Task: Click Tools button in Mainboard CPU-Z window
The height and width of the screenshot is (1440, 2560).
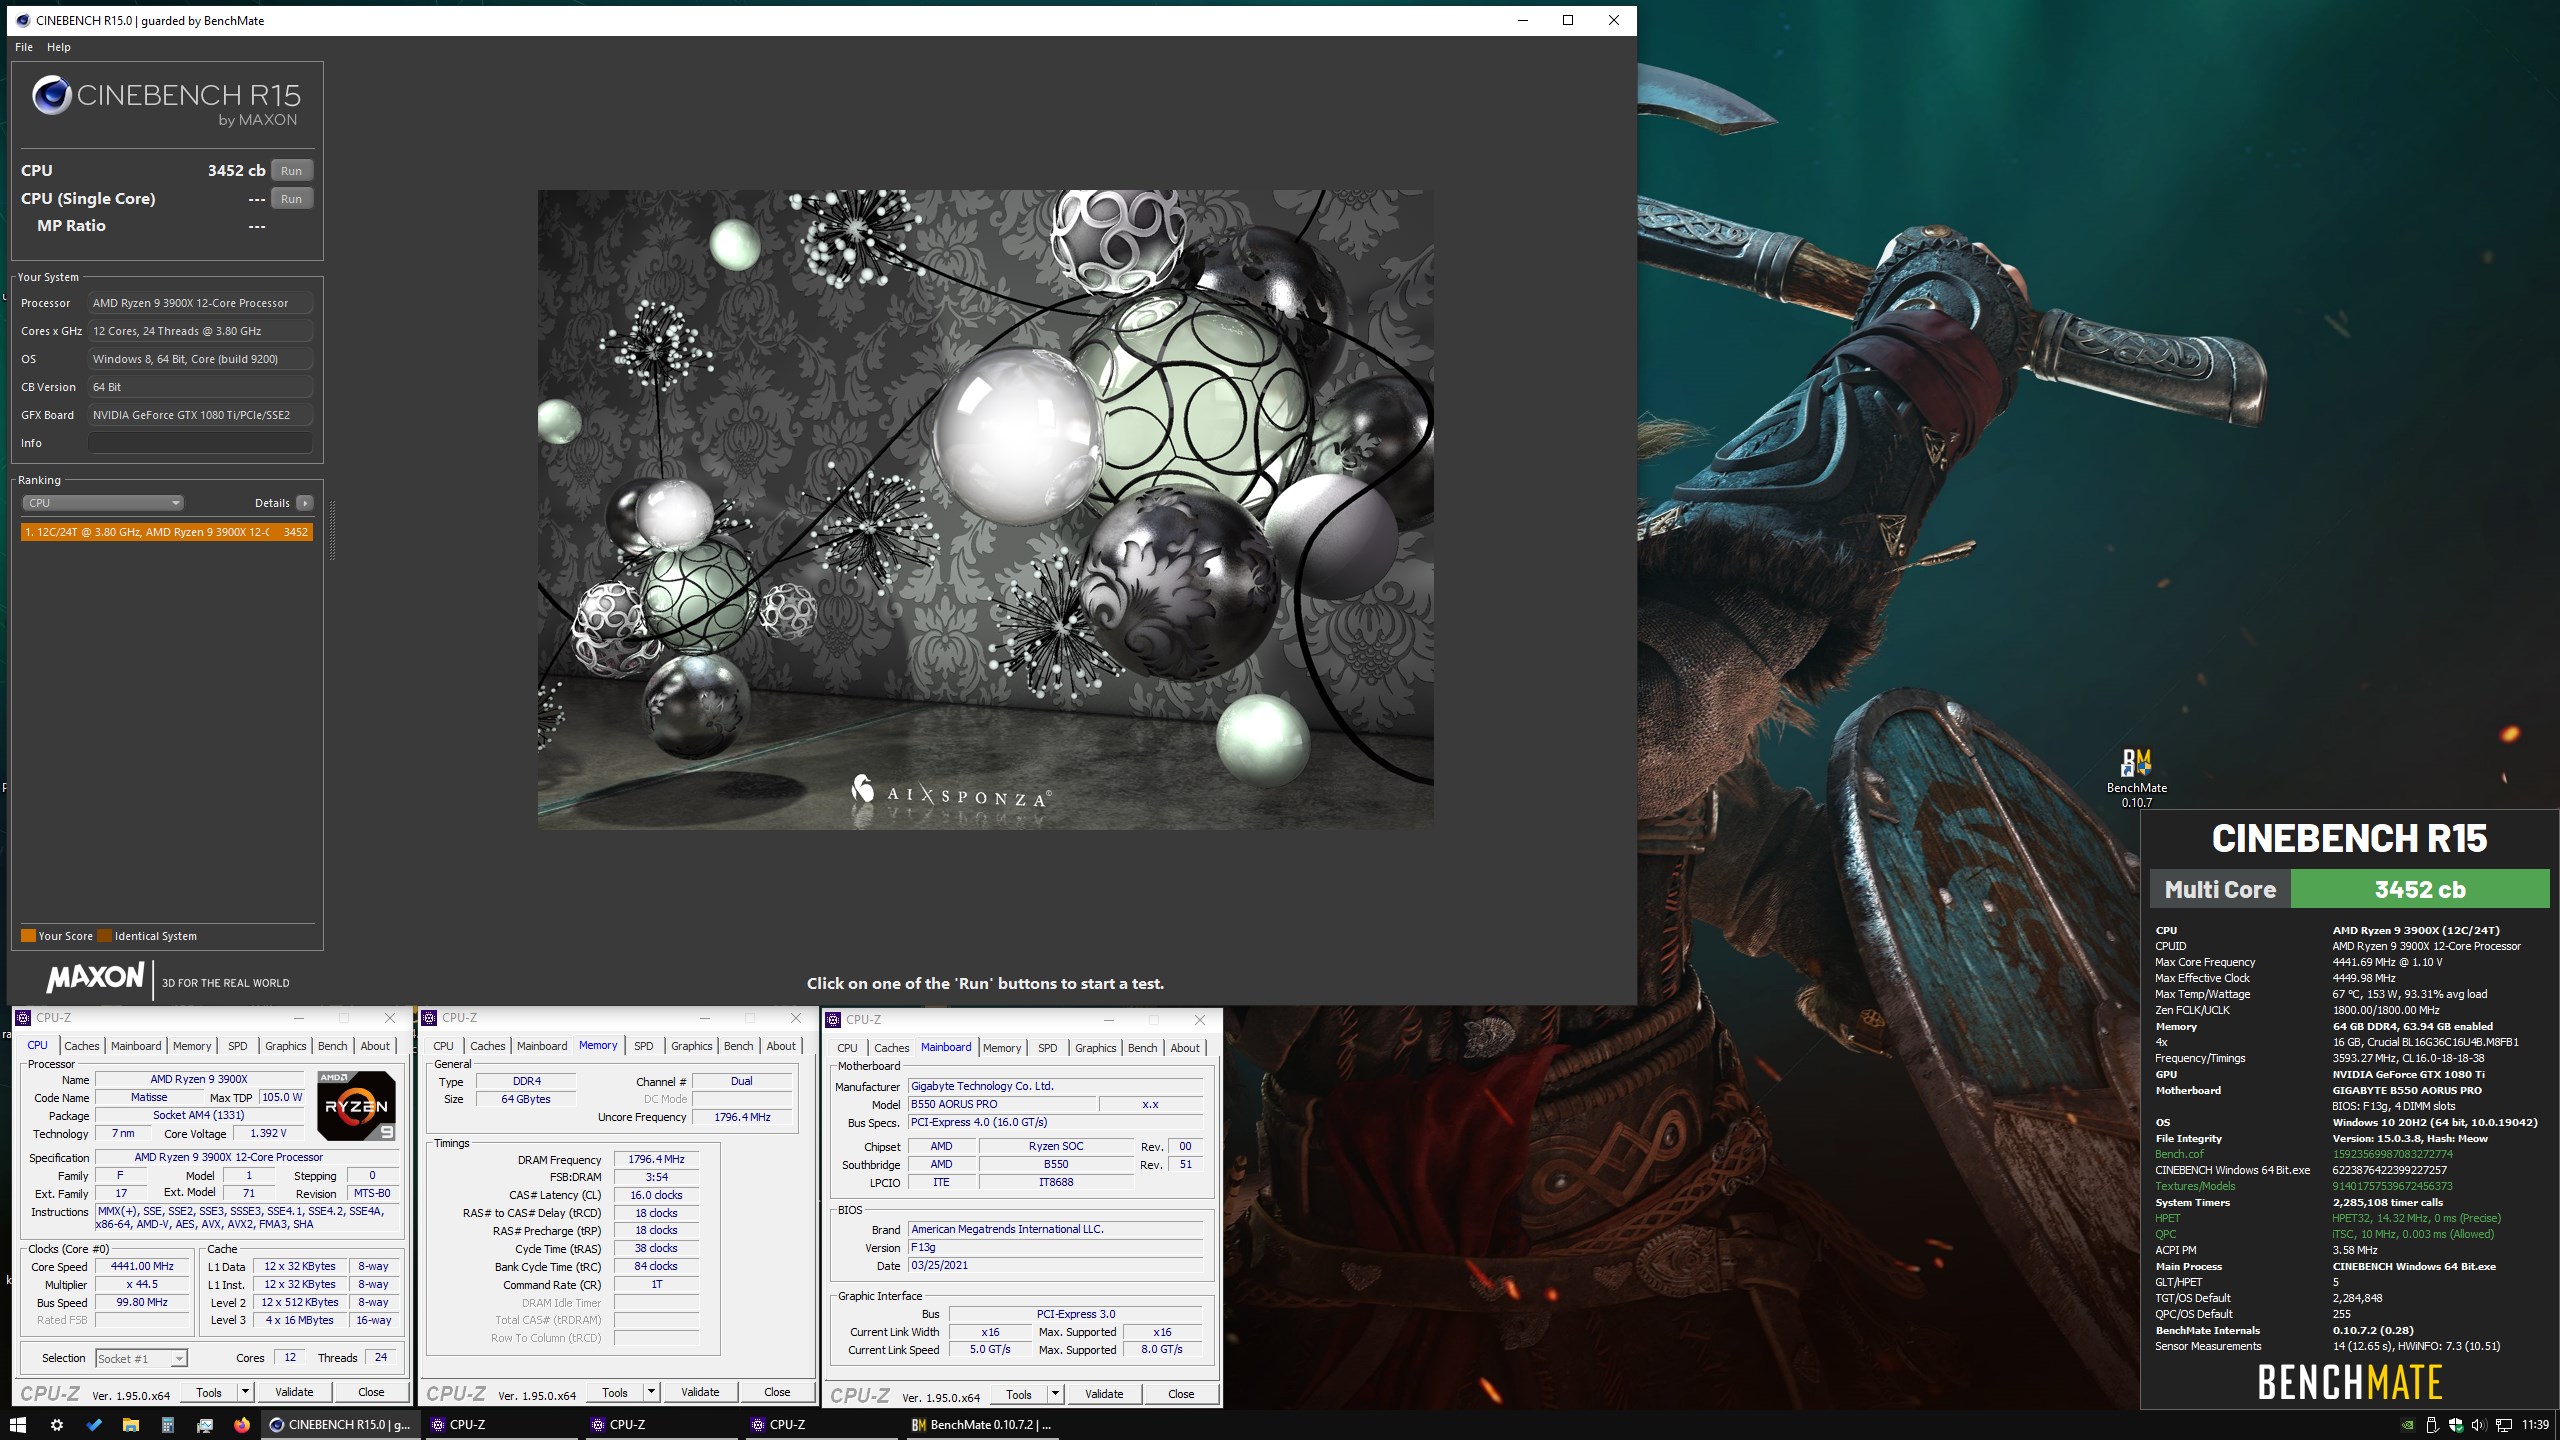Action: pyautogui.click(x=1019, y=1394)
